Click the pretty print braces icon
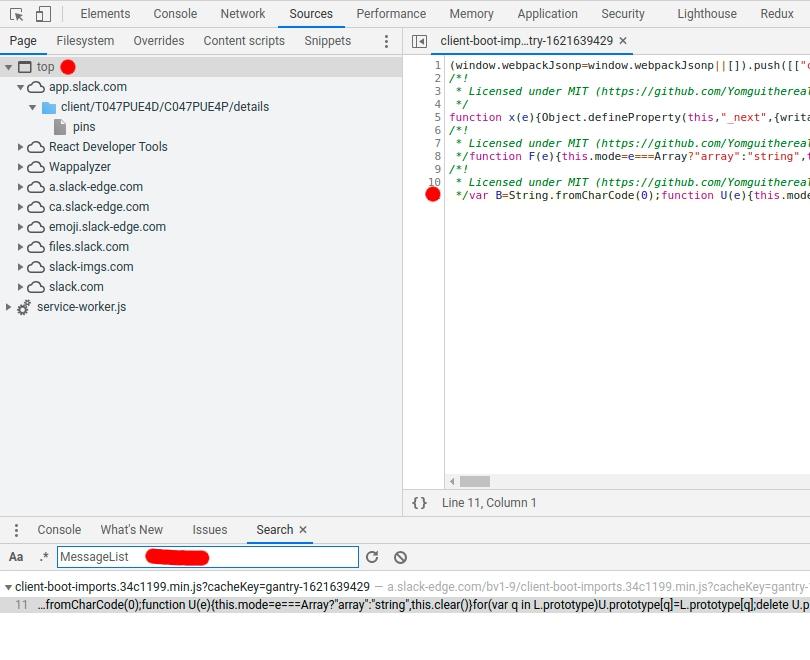This screenshot has width=810, height=660. point(419,503)
